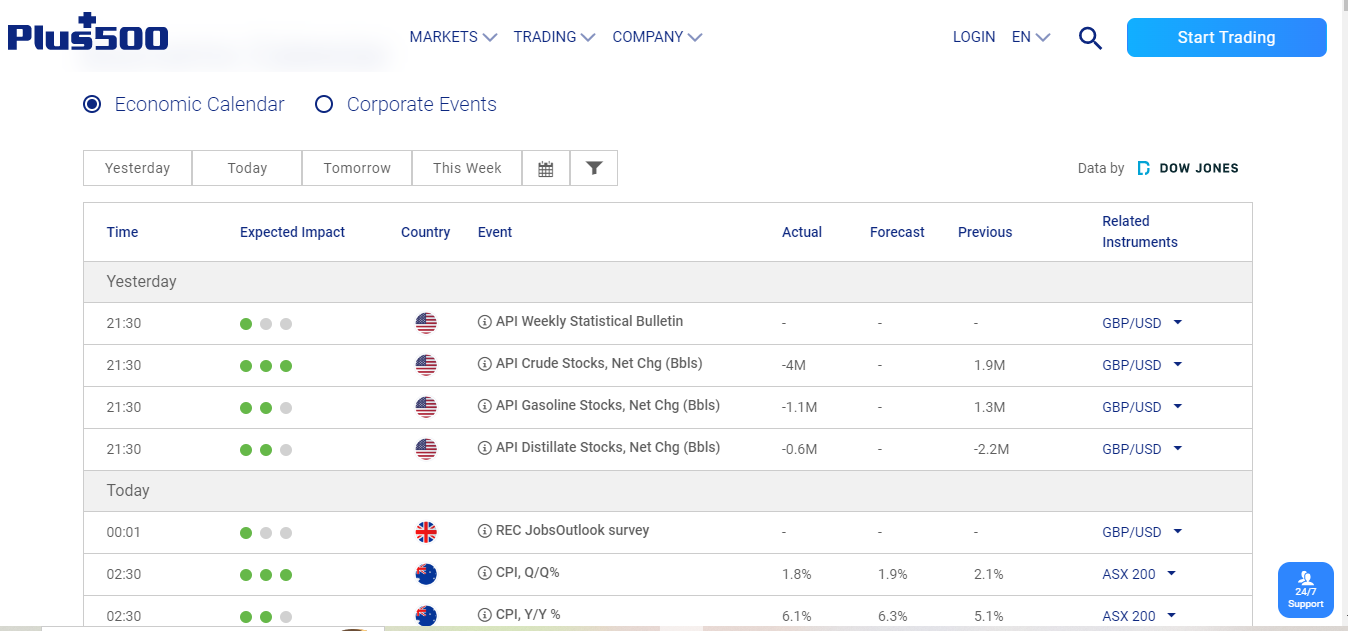Expand the TRADING menu
This screenshot has width=1348, height=631.
coord(554,37)
